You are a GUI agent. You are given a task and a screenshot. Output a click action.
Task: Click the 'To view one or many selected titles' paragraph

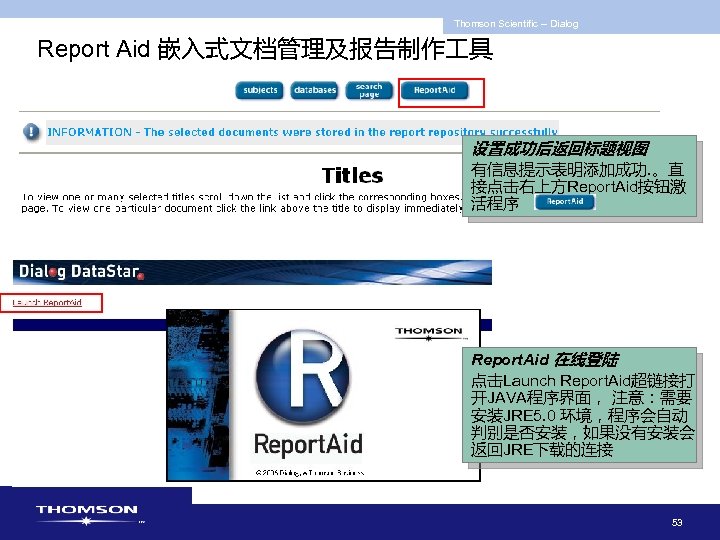click(x=242, y=202)
